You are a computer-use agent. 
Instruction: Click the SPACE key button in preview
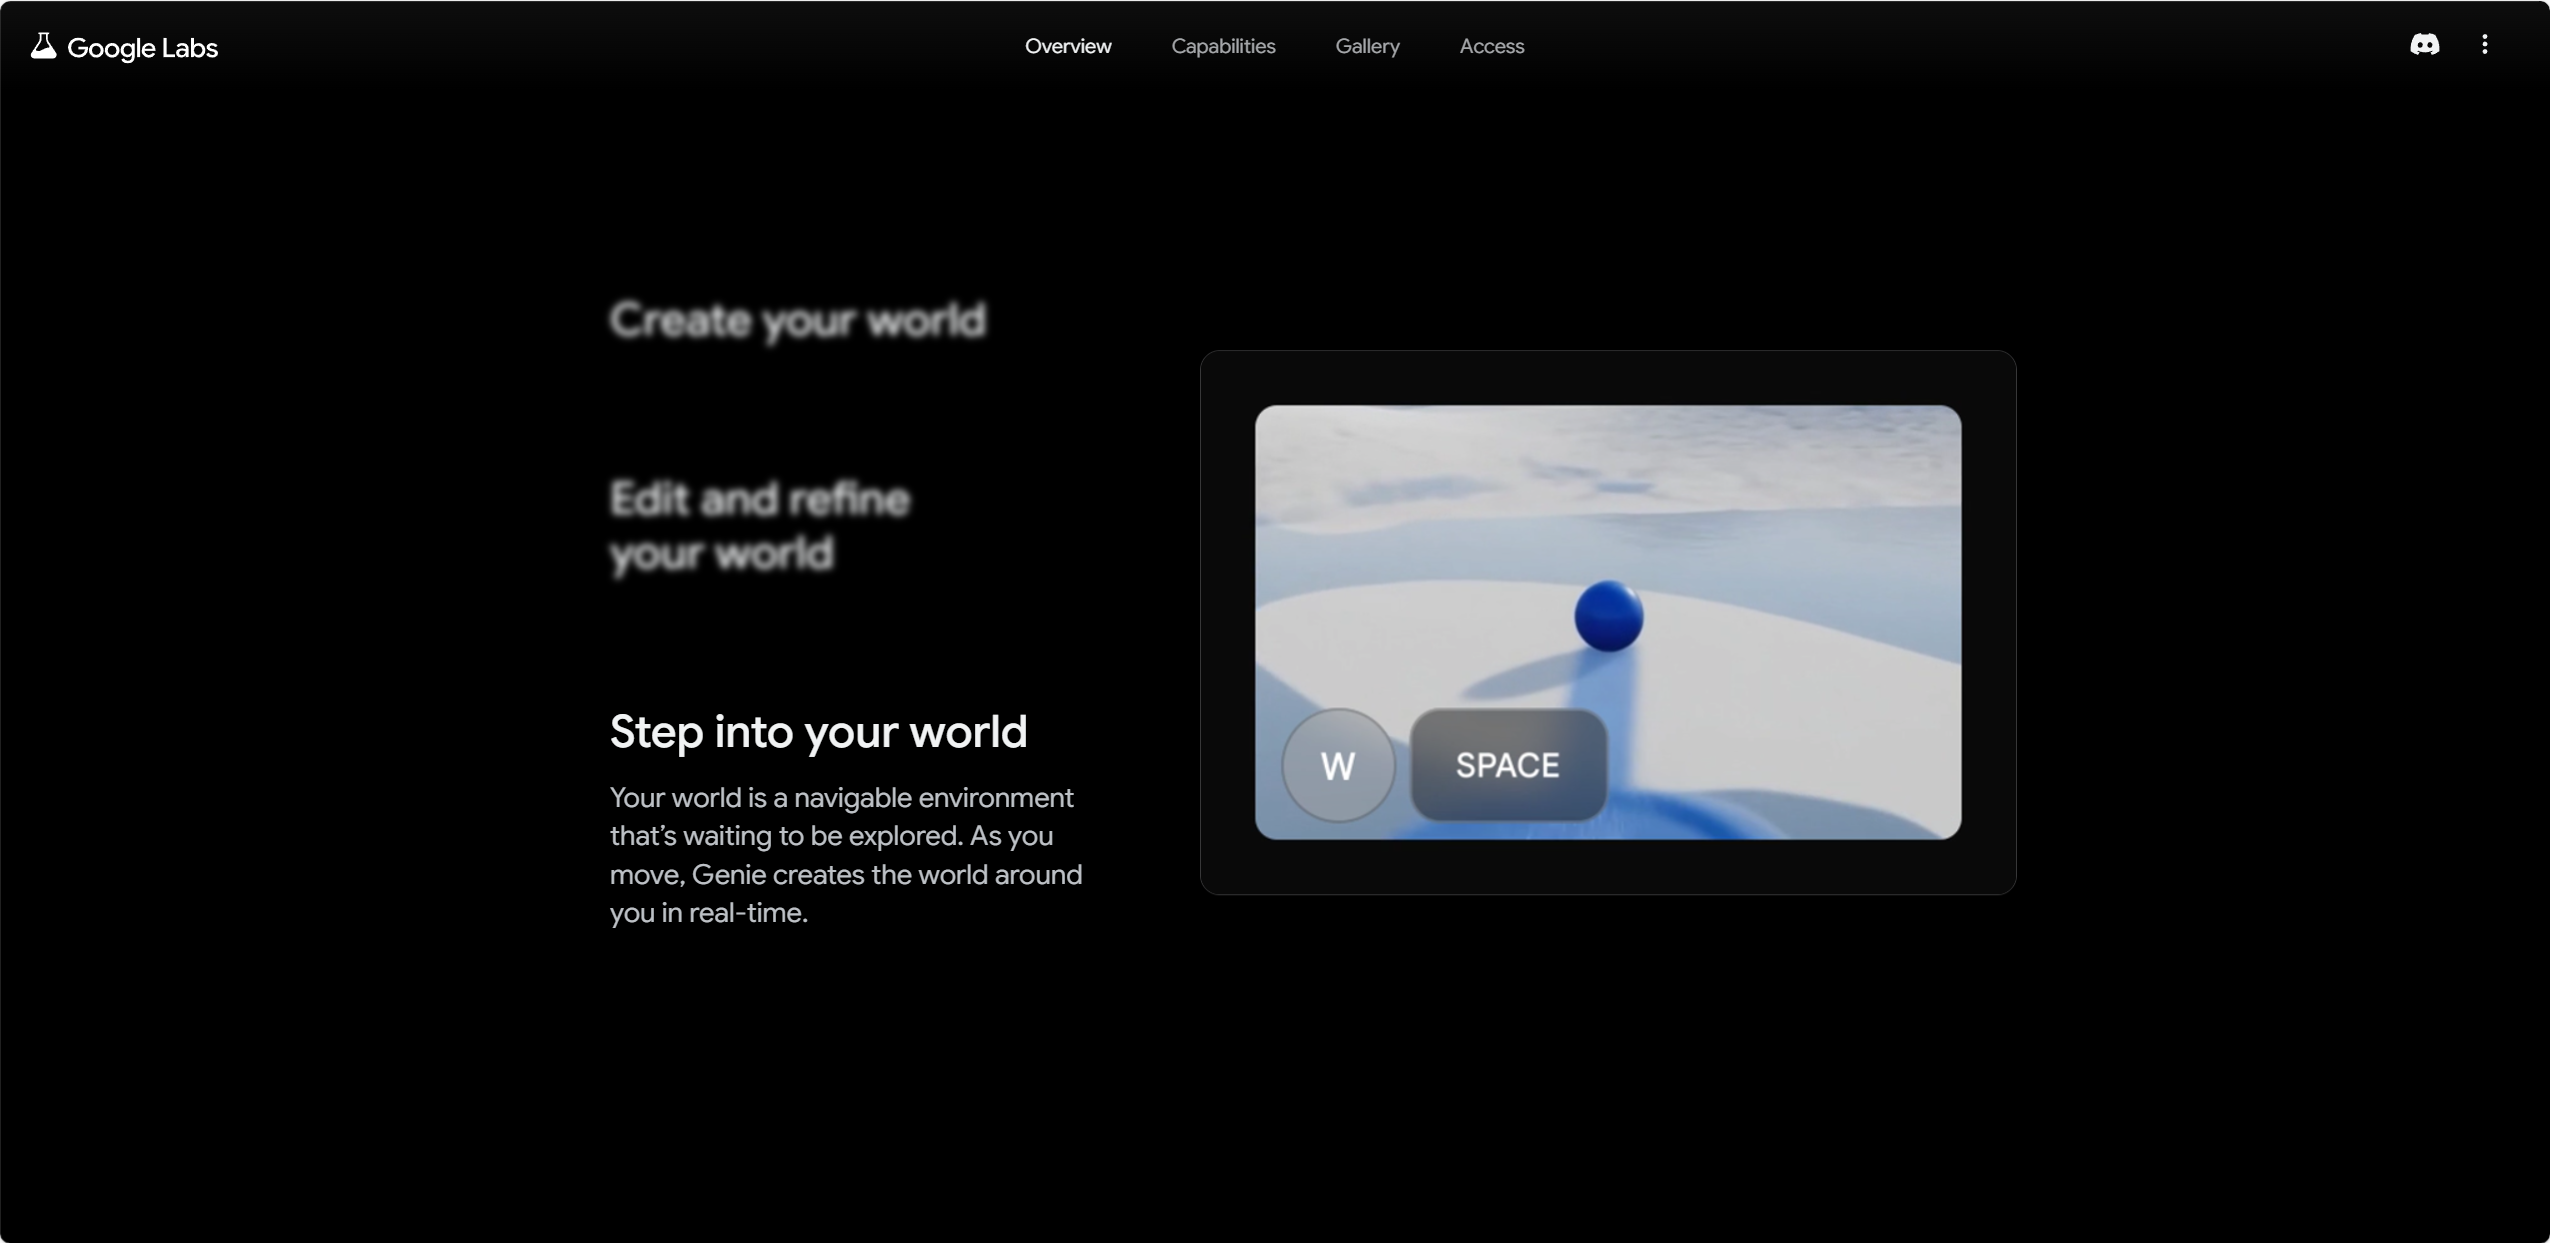(x=1507, y=765)
